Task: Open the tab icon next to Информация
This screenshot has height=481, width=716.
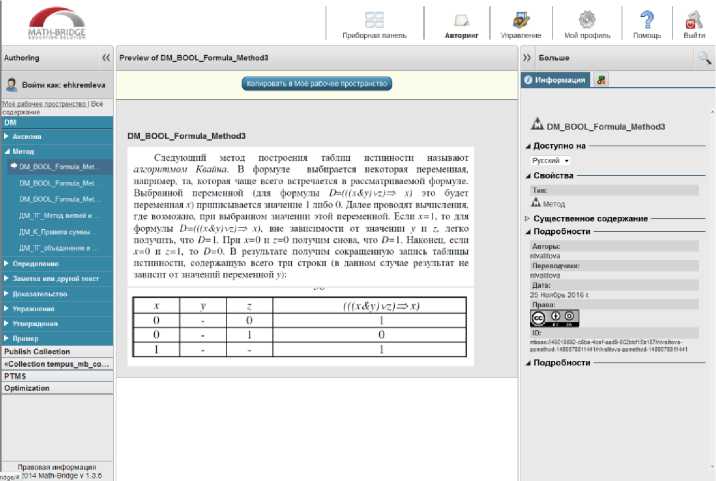Action: point(601,80)
